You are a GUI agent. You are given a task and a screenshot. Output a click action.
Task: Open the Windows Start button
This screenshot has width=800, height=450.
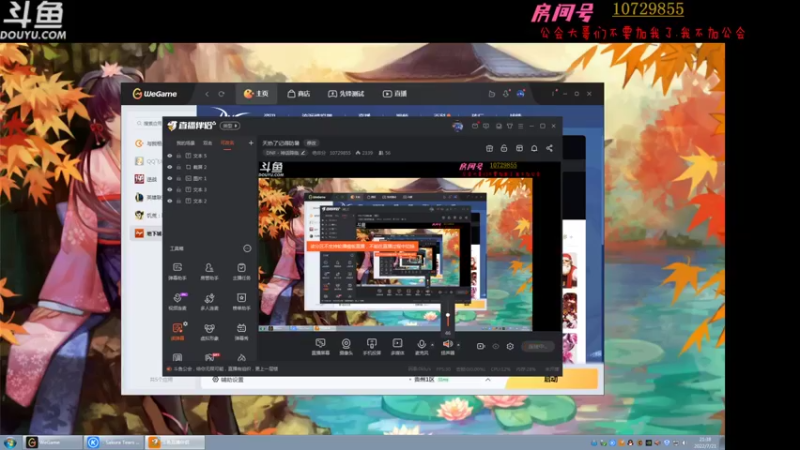point(10,442)
